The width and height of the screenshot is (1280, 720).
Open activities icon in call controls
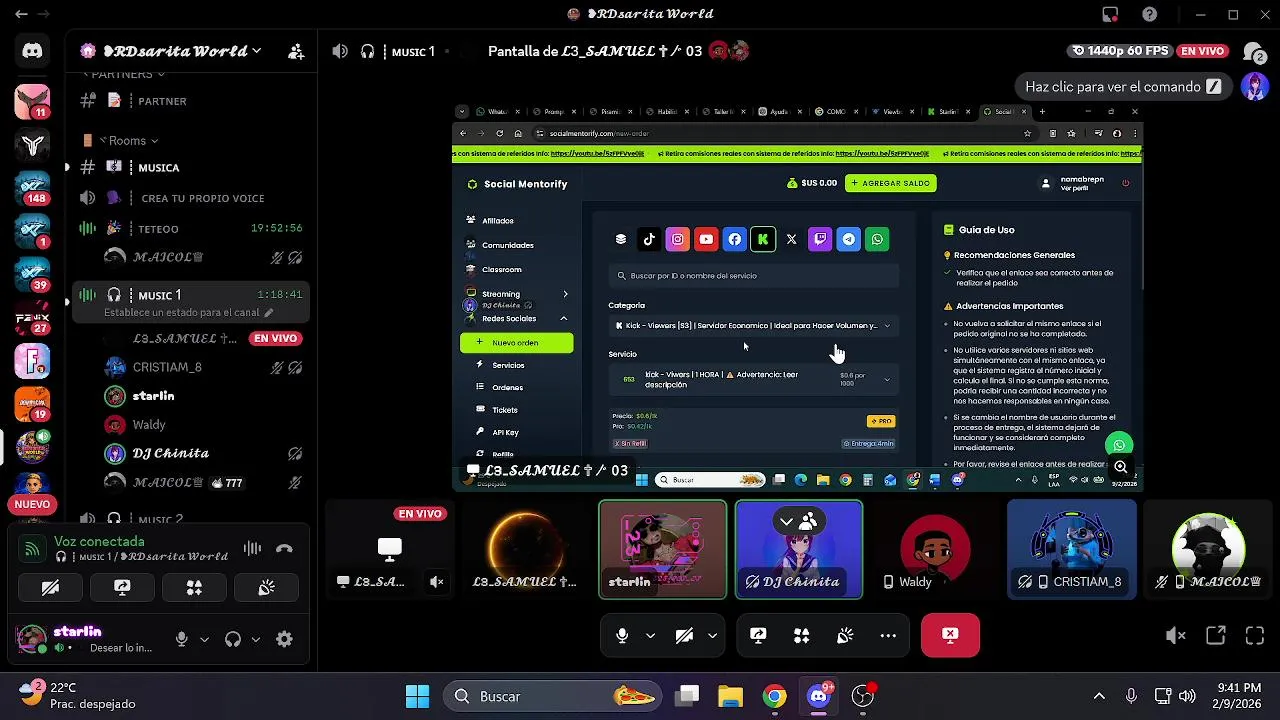pos(801,635)
